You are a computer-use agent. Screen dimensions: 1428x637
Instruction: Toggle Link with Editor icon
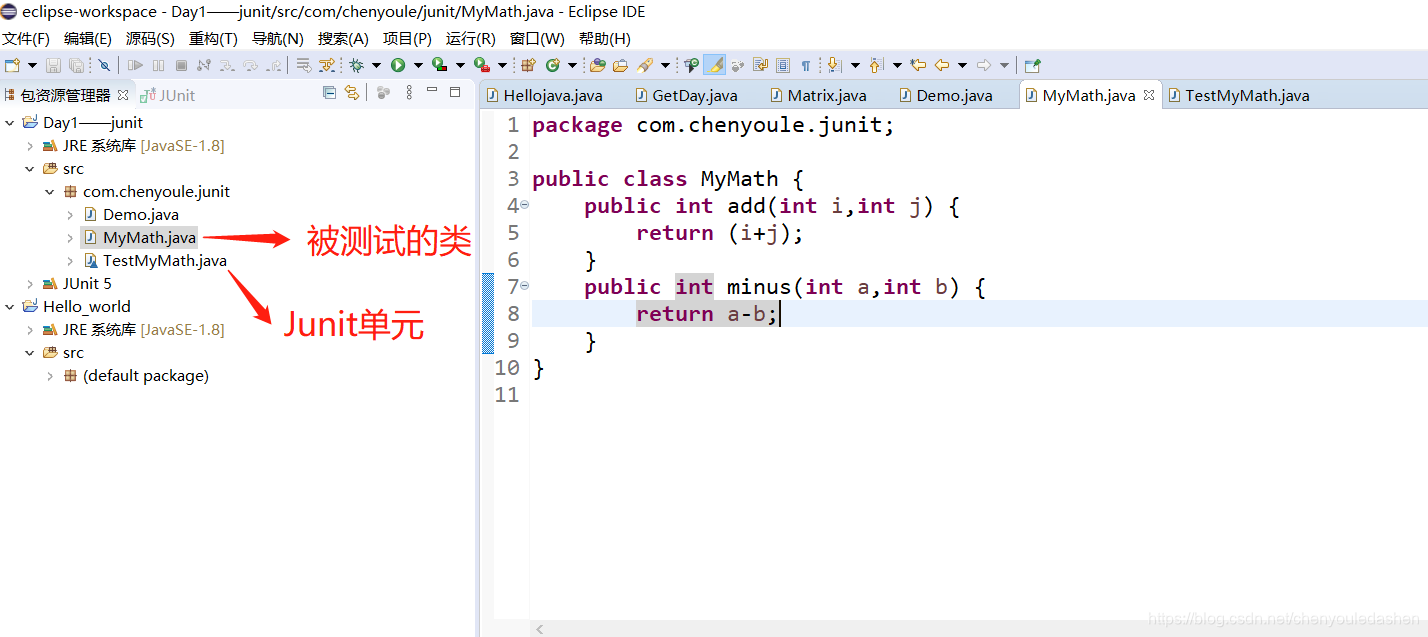coord(352,93)
